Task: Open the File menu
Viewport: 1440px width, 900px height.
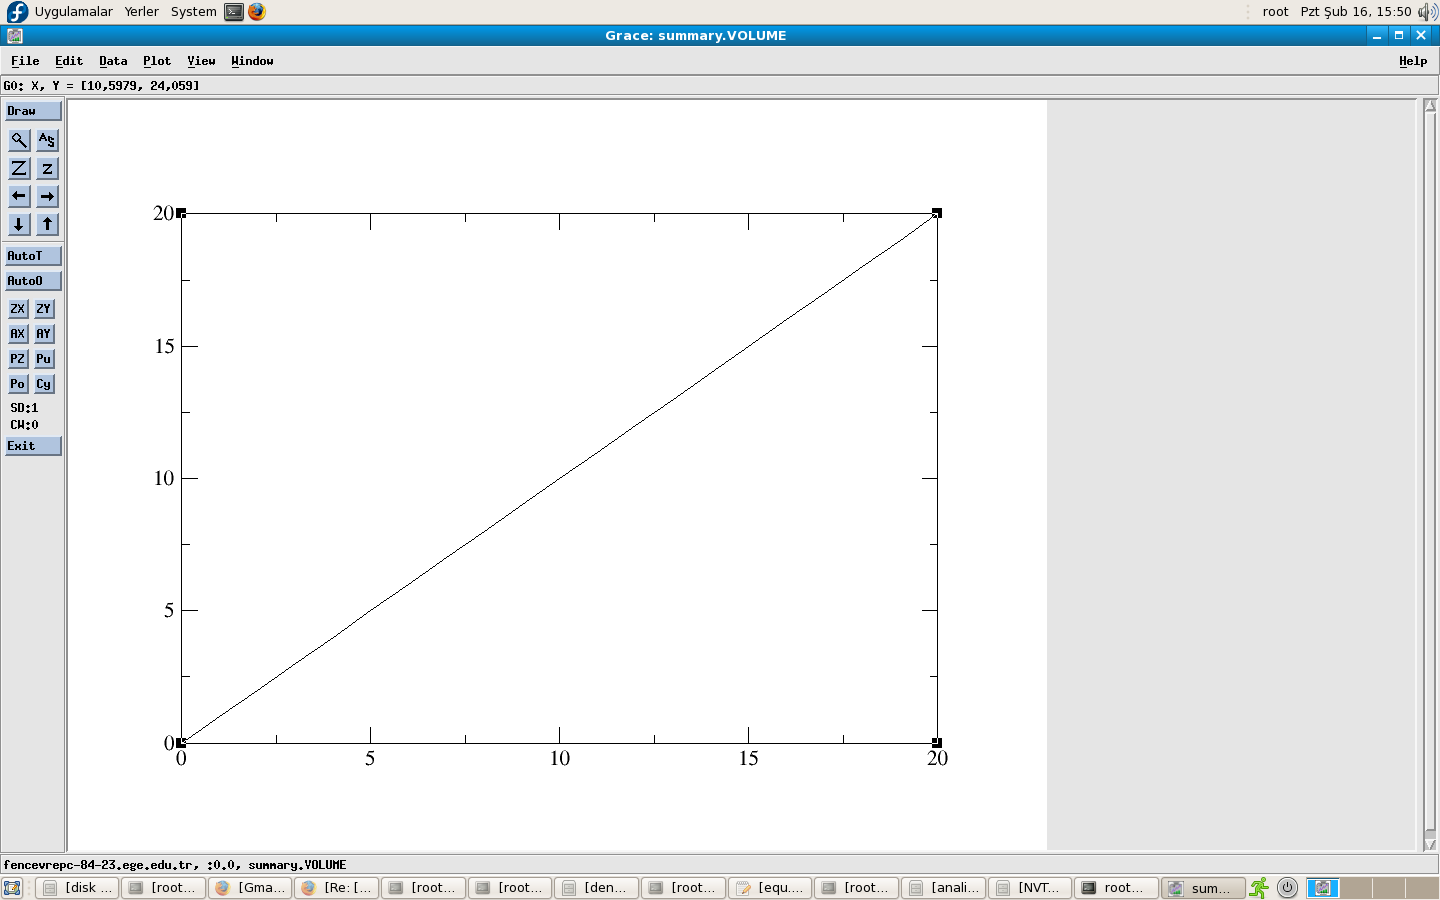Action: (x=25, y=61)
